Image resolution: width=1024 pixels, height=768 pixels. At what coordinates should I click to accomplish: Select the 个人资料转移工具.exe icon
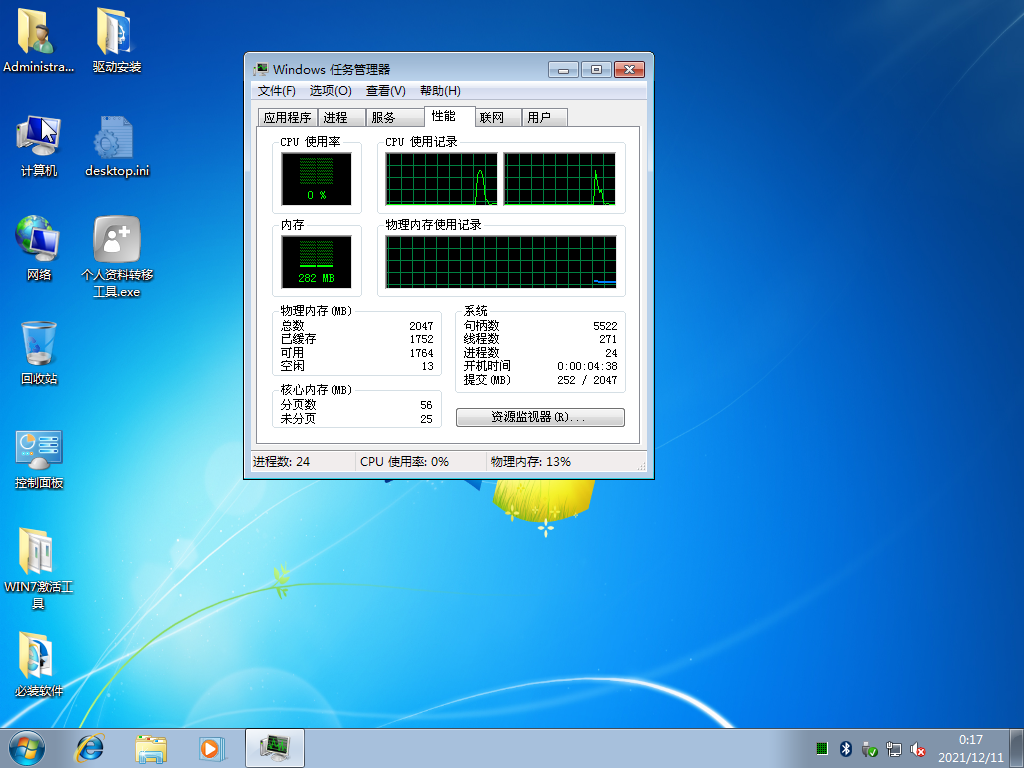pos(117,257)
